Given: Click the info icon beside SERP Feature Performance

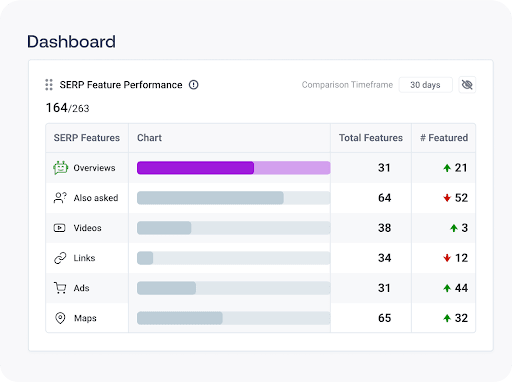Looking at the screenshot, I should 194,85.
